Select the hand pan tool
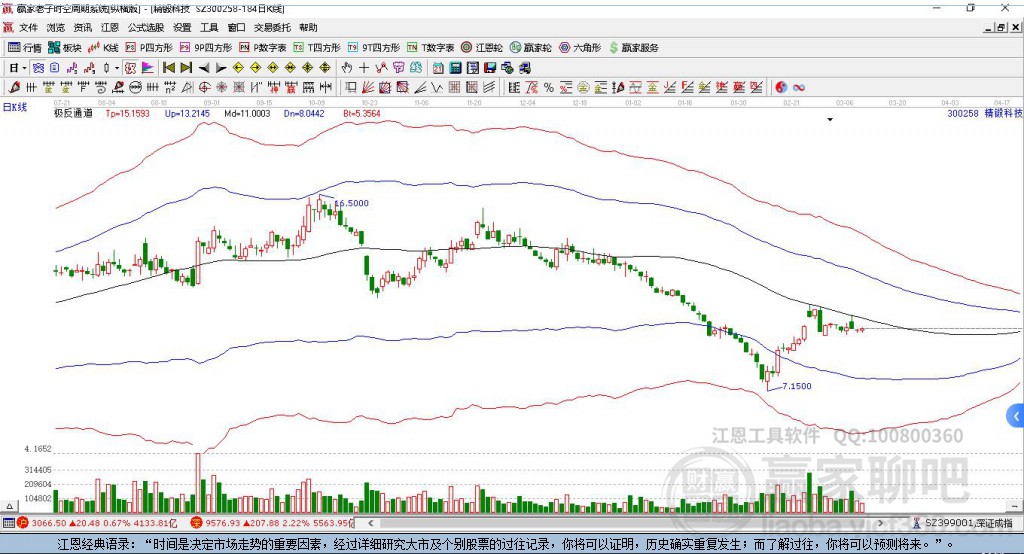Screen dimensions: 1024x554 [x=346, y=68]
